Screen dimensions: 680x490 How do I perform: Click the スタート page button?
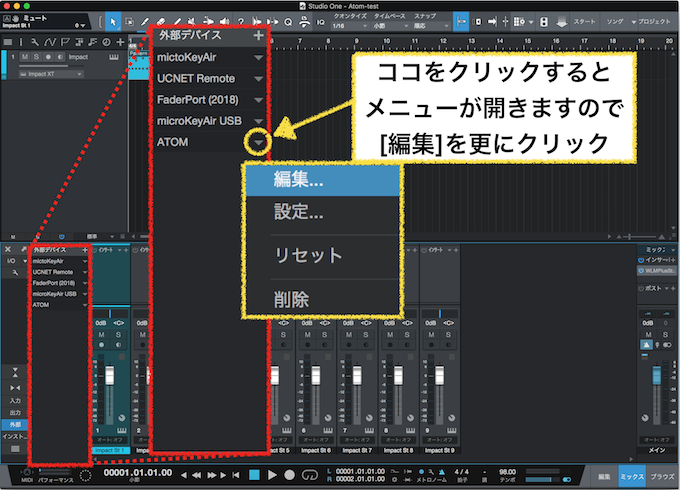pyautogui.click(x=584, y=22)
